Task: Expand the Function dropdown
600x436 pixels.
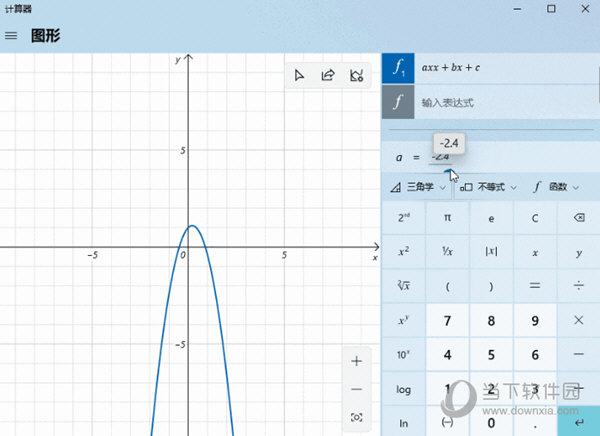Action: (x=556, y=187)
